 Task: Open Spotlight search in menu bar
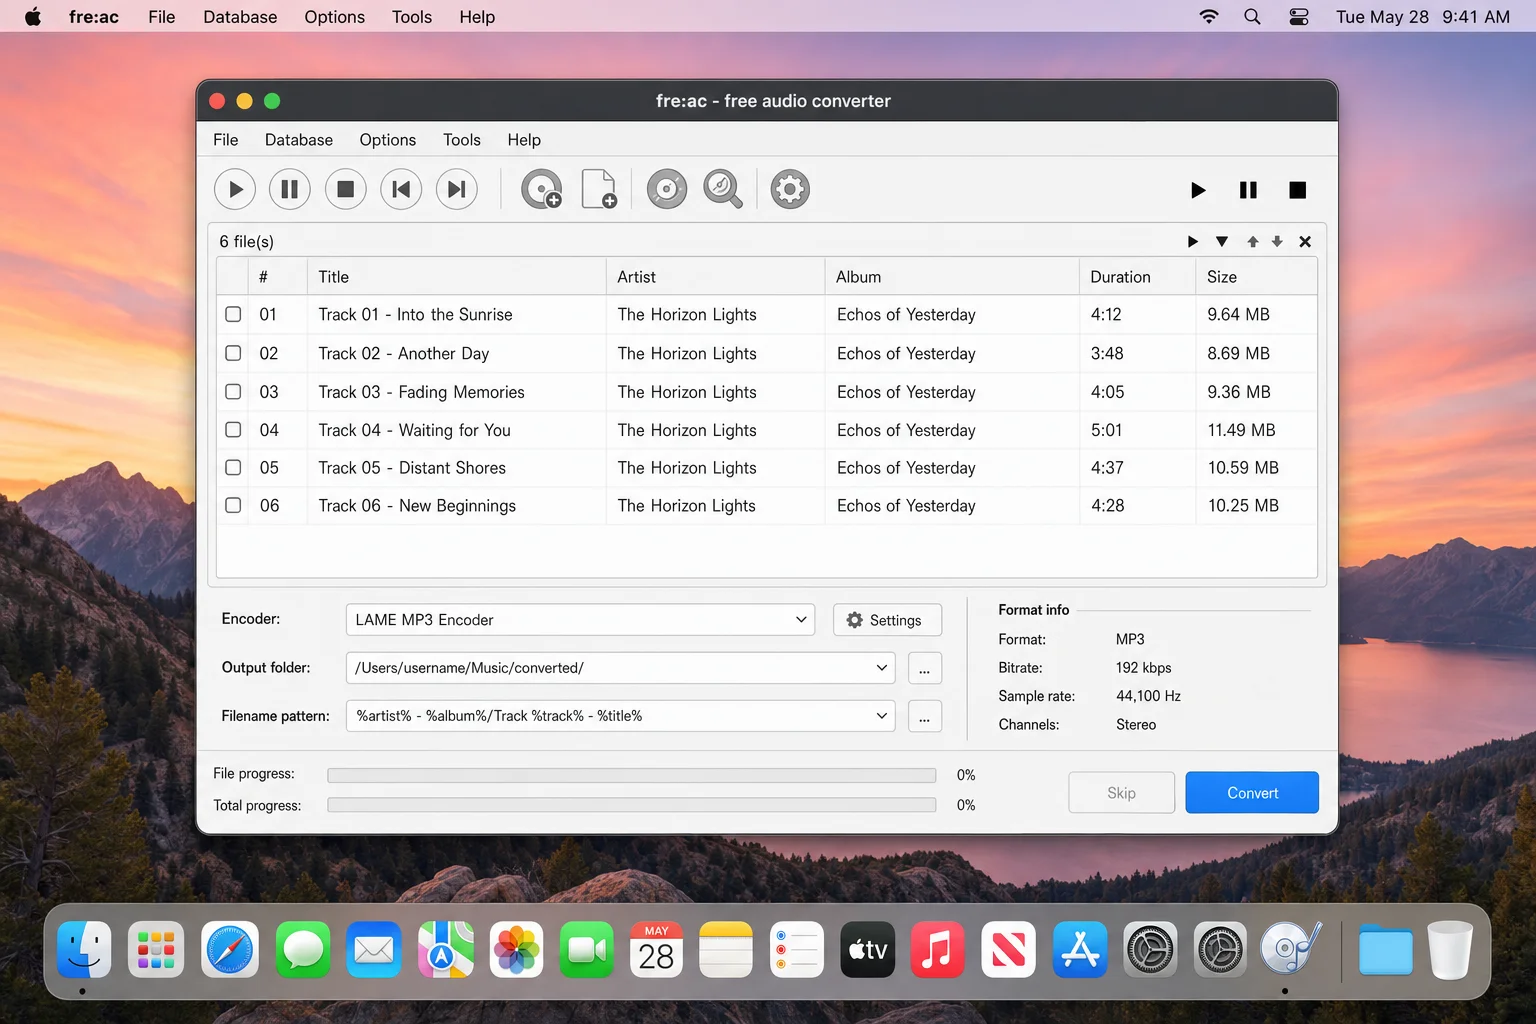(x=1252, y=17)
